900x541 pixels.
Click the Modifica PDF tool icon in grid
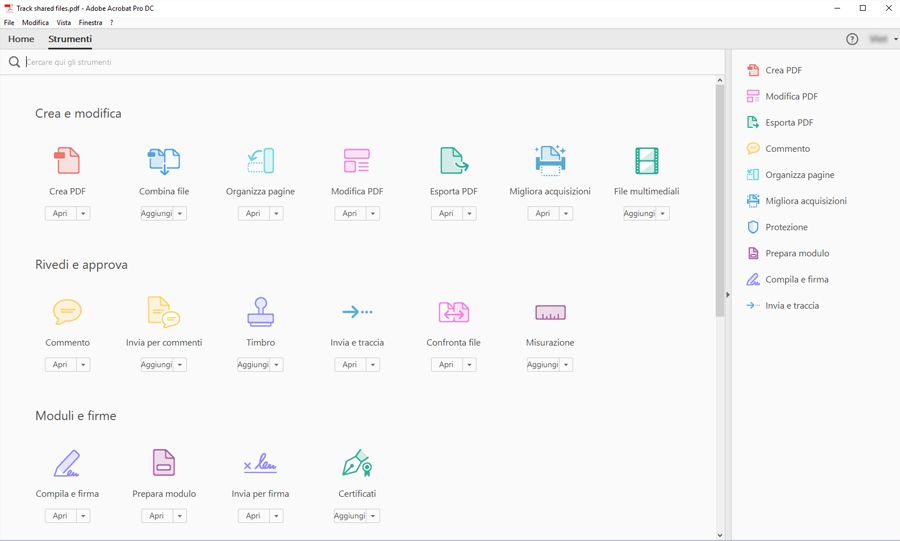click(356, 161)
